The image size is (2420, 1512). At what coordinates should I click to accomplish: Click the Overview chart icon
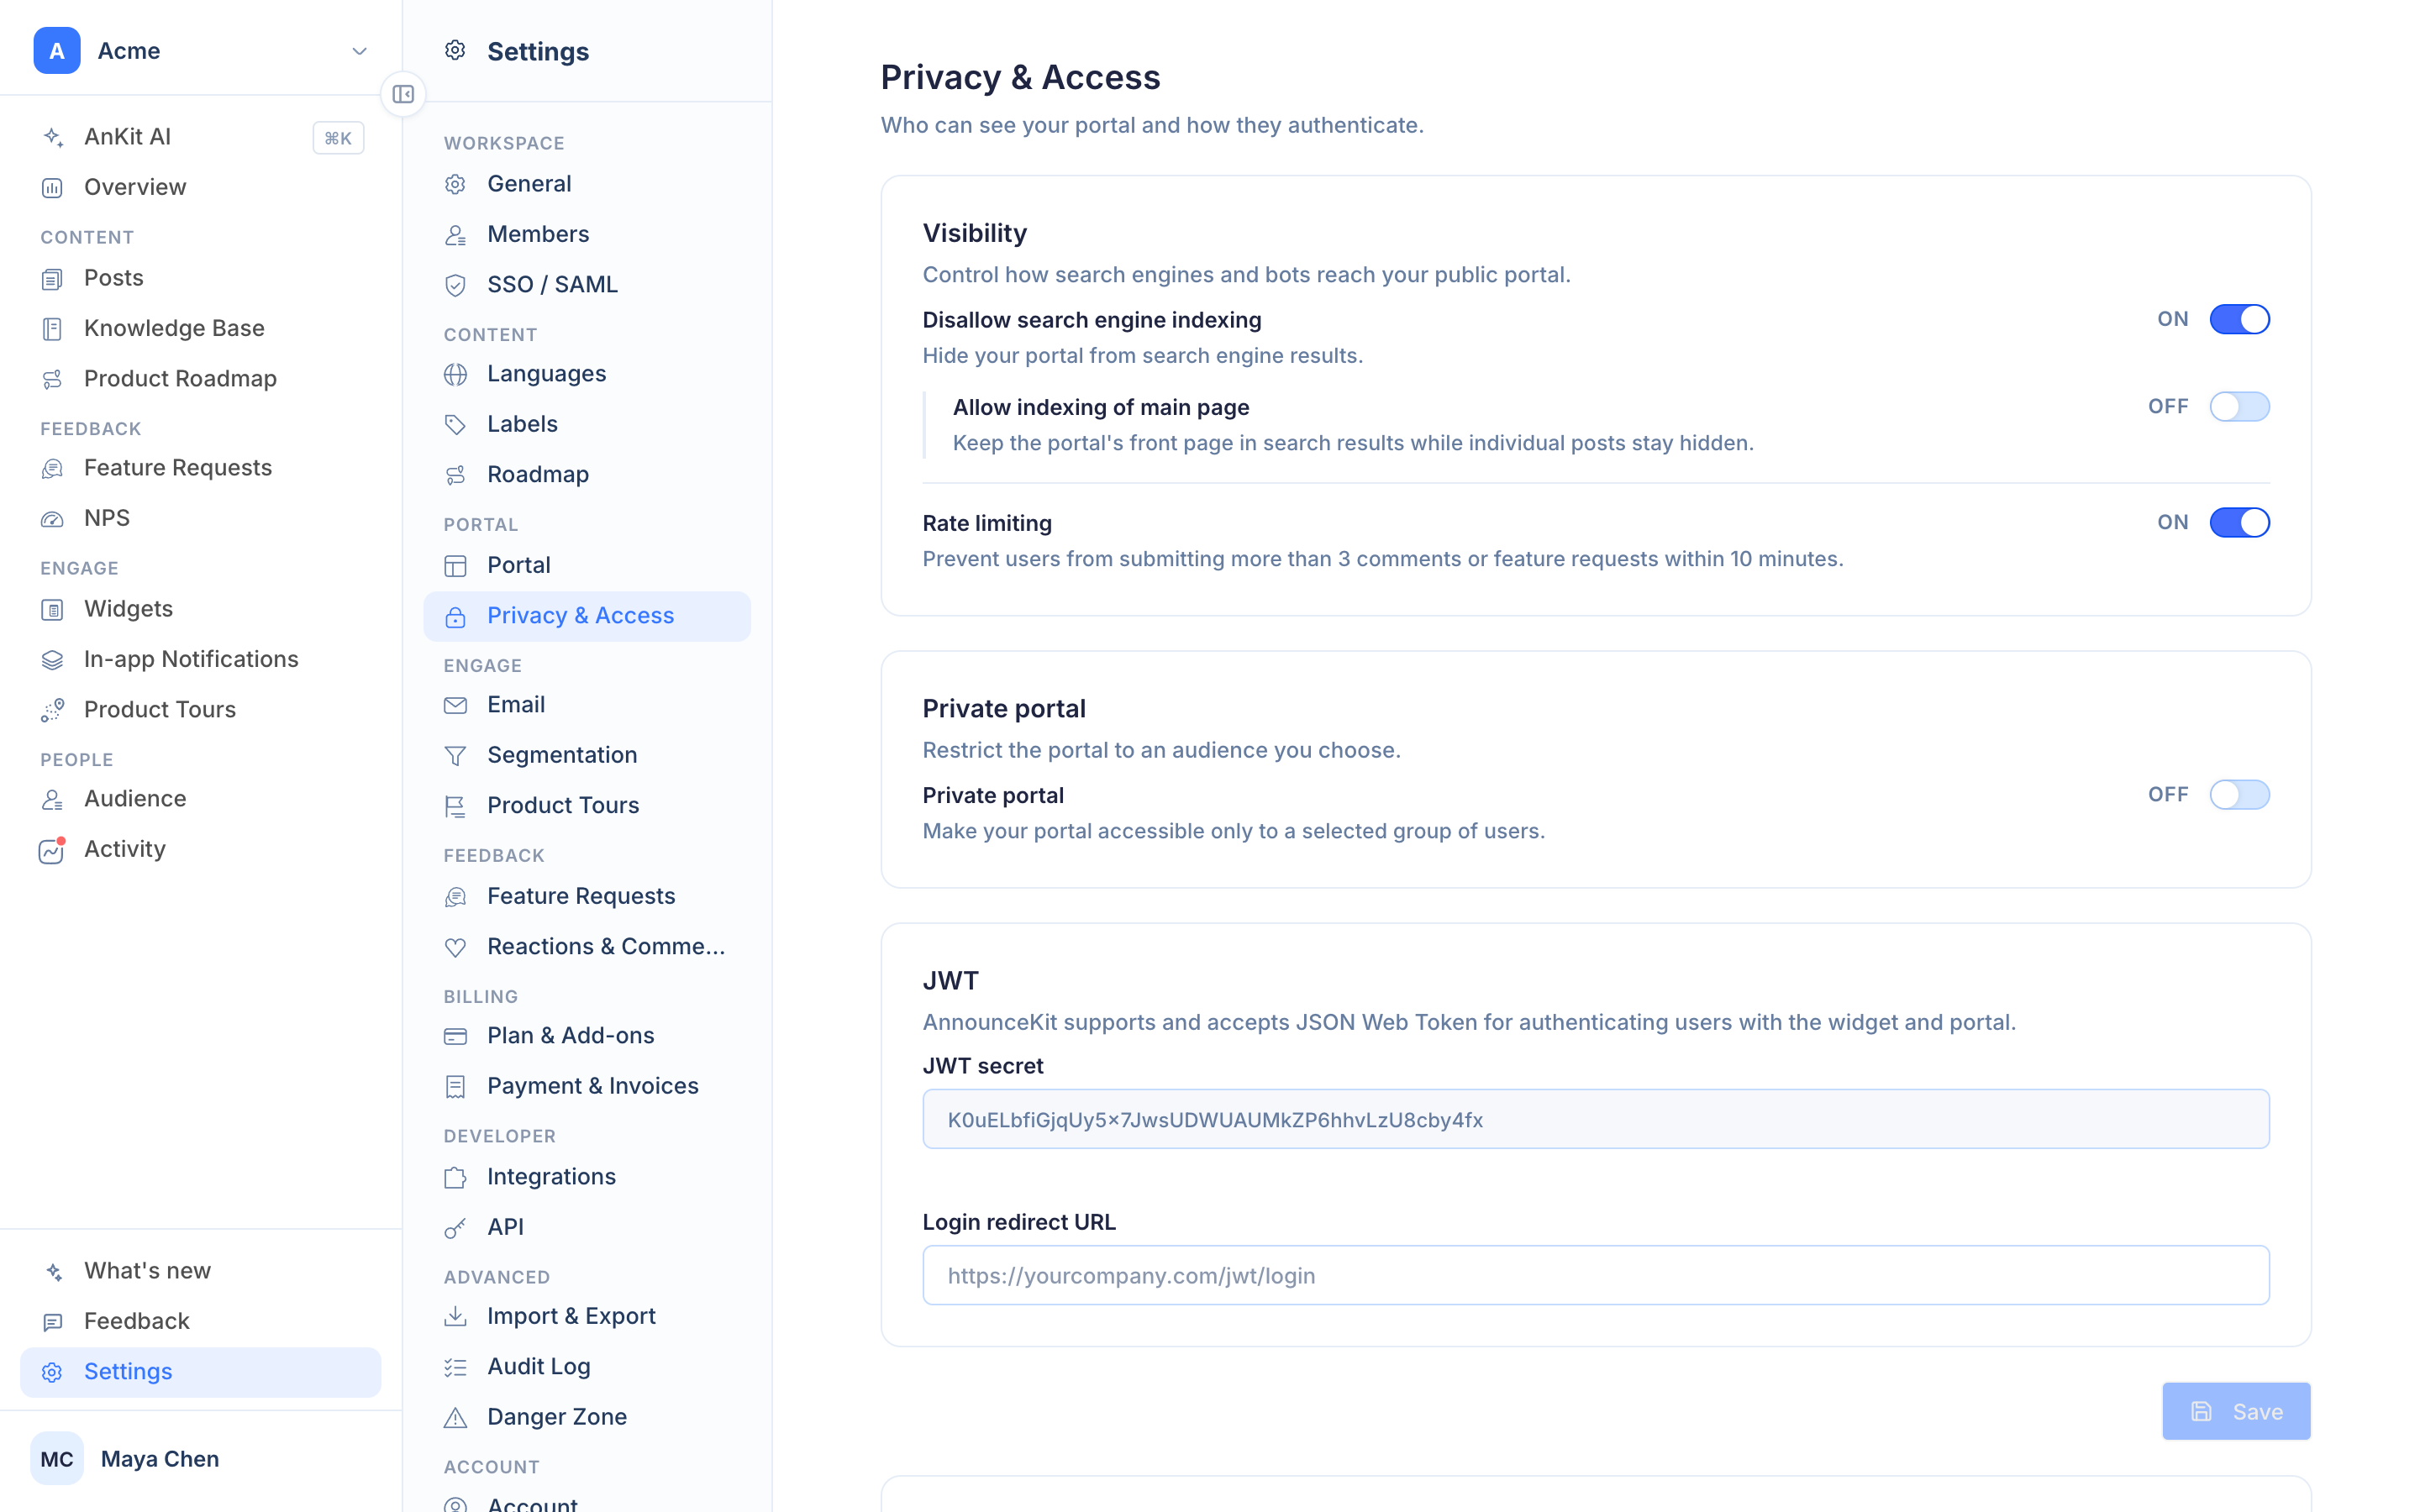(x=53, y=188)
